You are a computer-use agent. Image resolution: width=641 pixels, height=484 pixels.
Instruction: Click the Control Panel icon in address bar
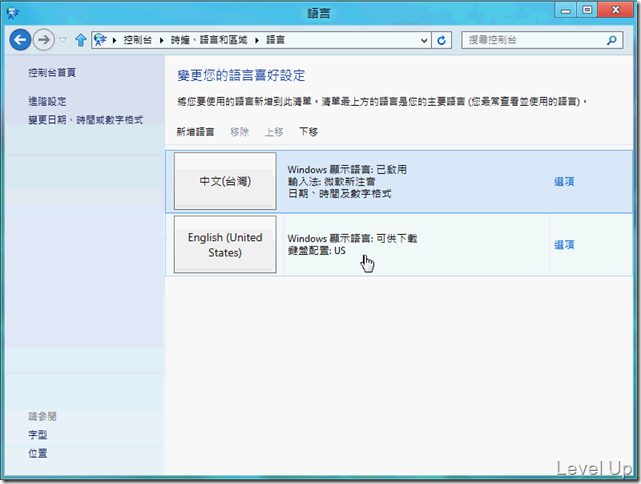tap(100, 40)
